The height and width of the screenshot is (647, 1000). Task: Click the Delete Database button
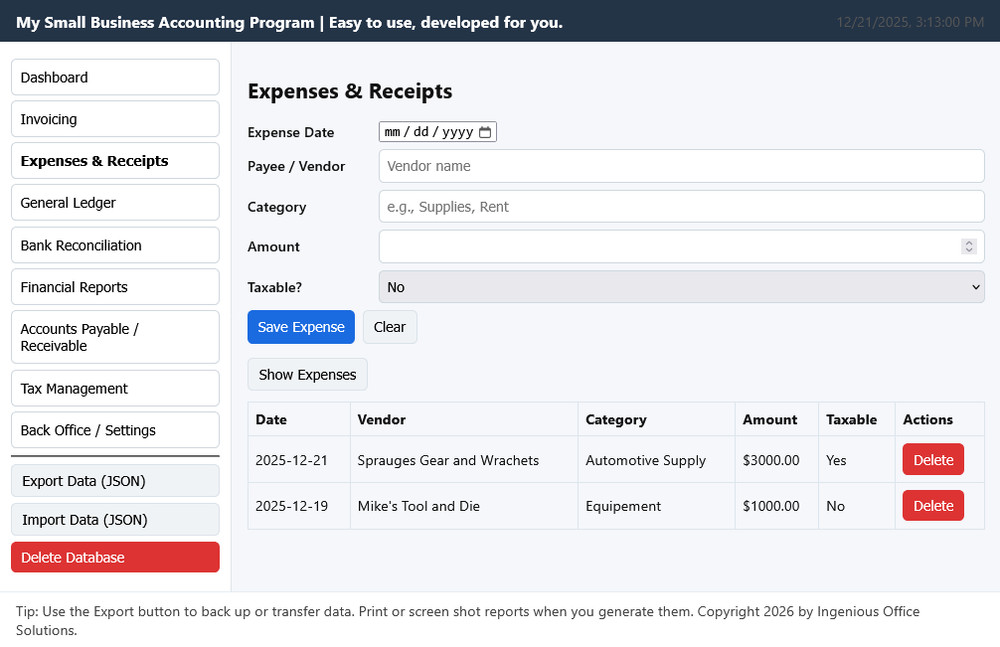[x=114, y=557]
